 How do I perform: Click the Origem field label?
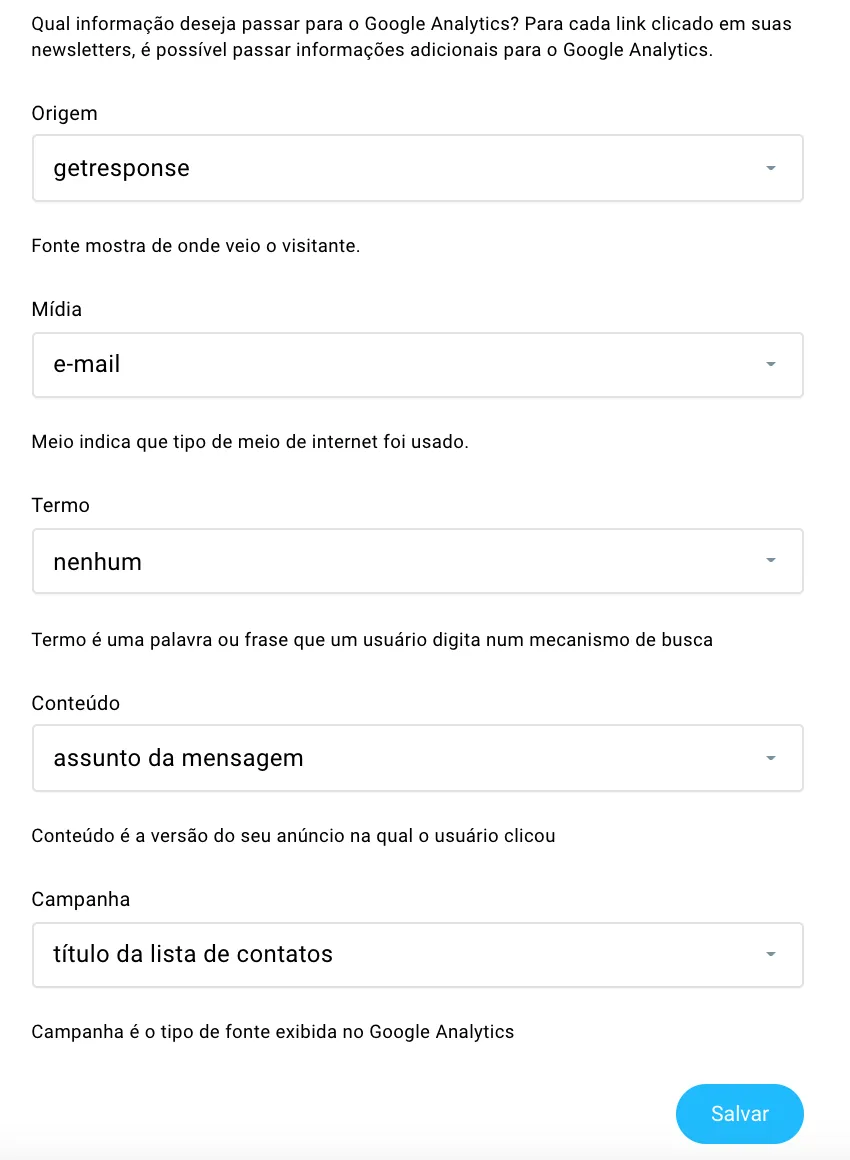(64, 113)
